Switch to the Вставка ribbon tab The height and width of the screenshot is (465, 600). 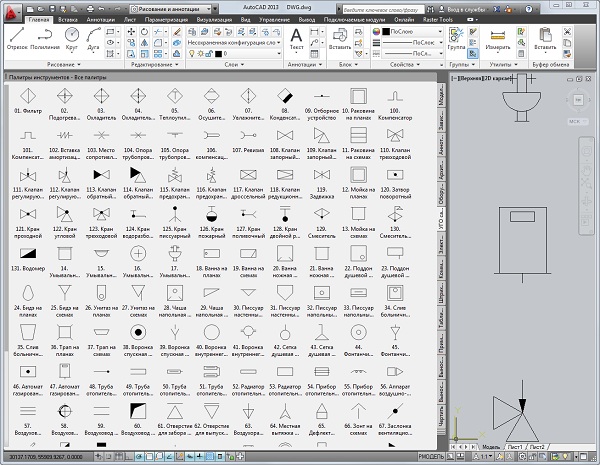tap(70, 19)
